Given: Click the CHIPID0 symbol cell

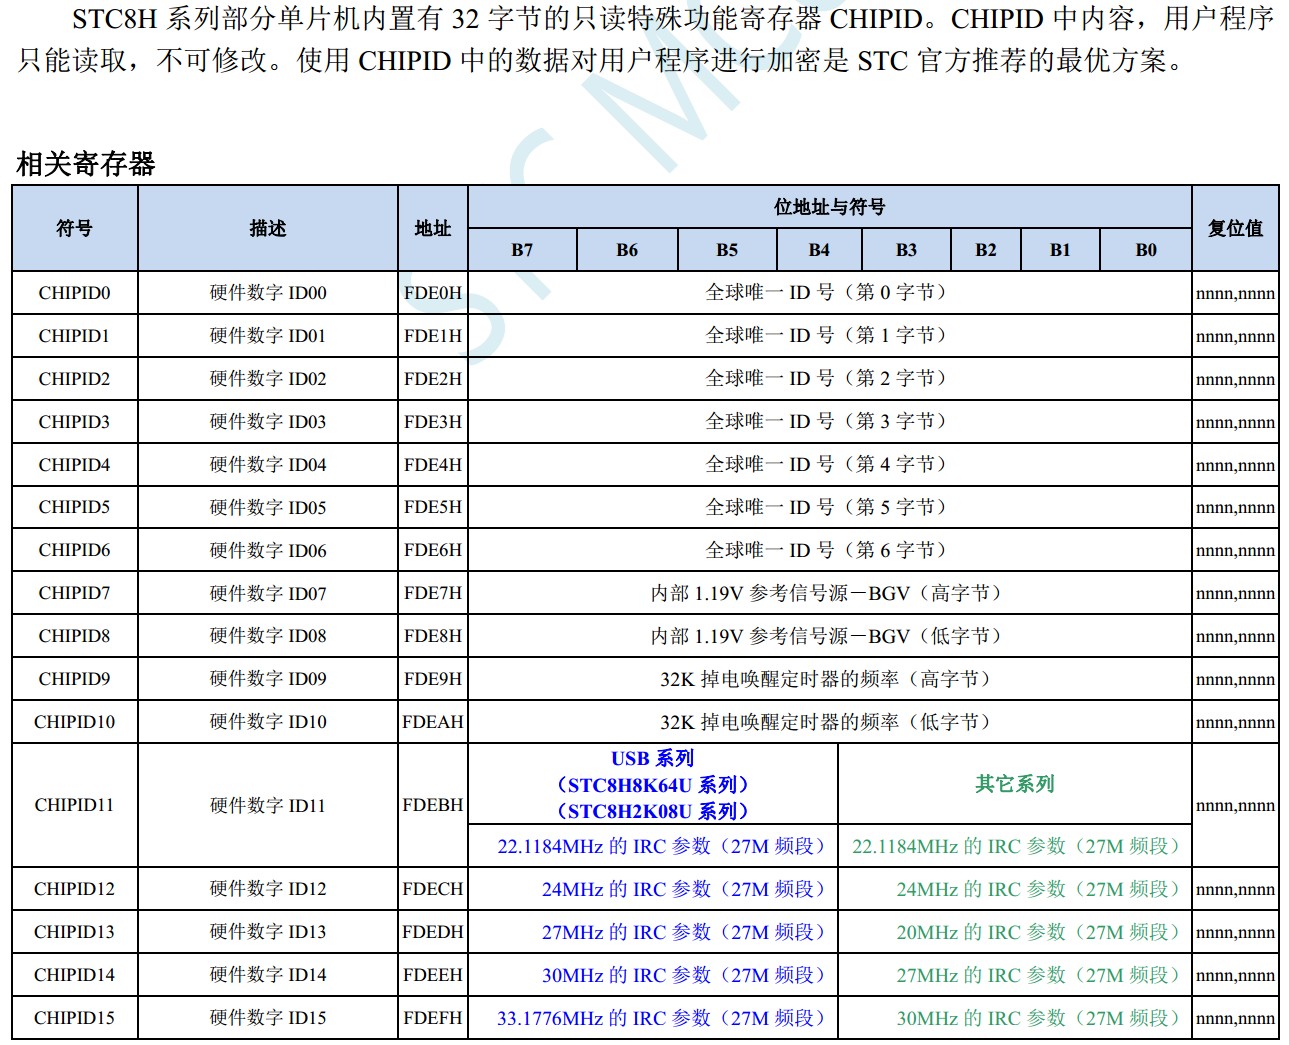Looking at the screenshot, I should tap(75, 293).
